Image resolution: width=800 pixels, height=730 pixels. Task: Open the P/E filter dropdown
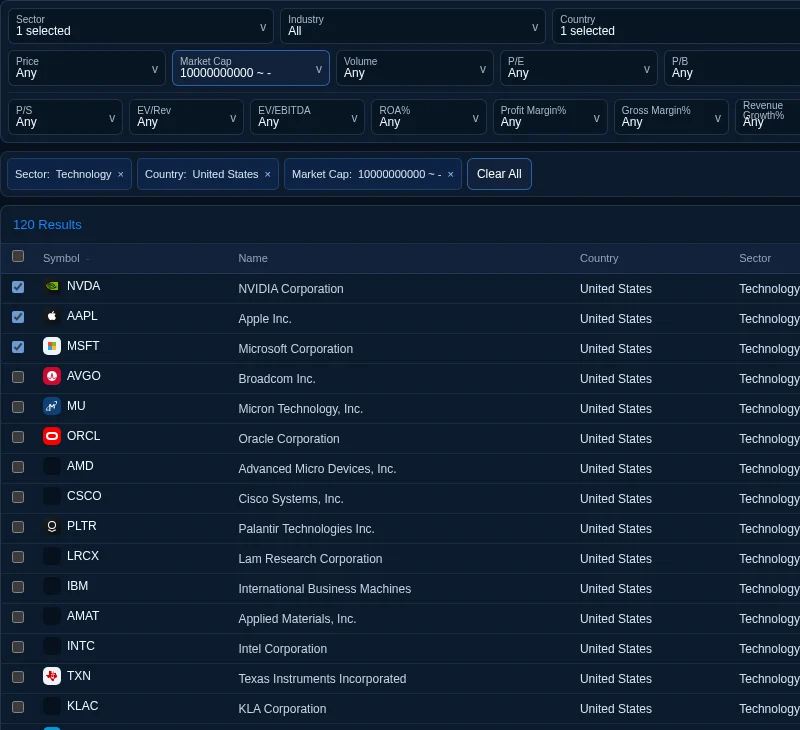(579, 68)
